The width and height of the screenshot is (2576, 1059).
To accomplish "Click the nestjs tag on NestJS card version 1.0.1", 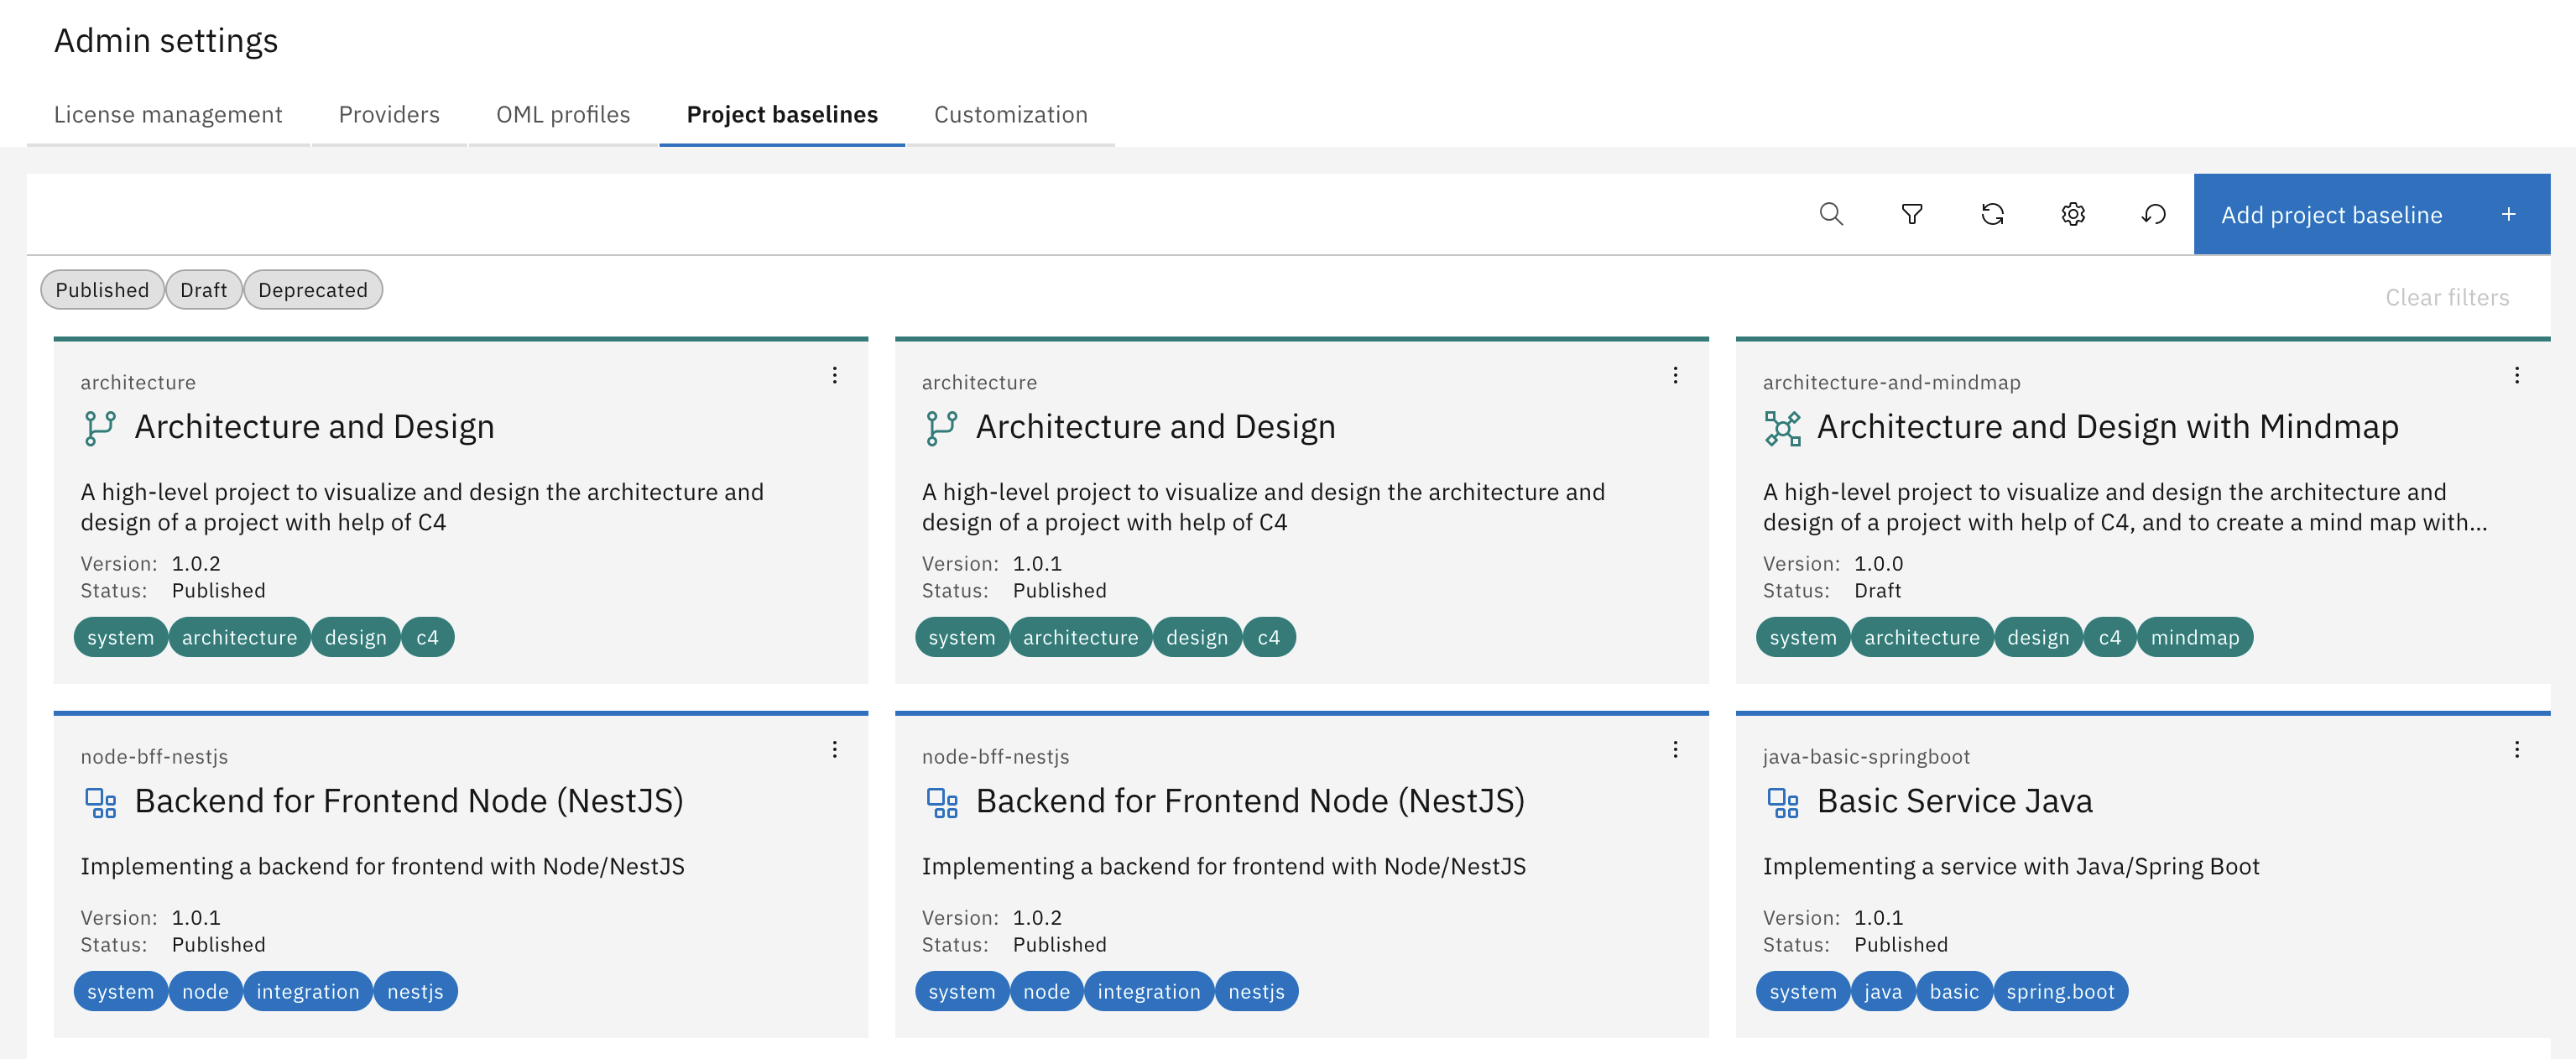I will pos(415,991).
